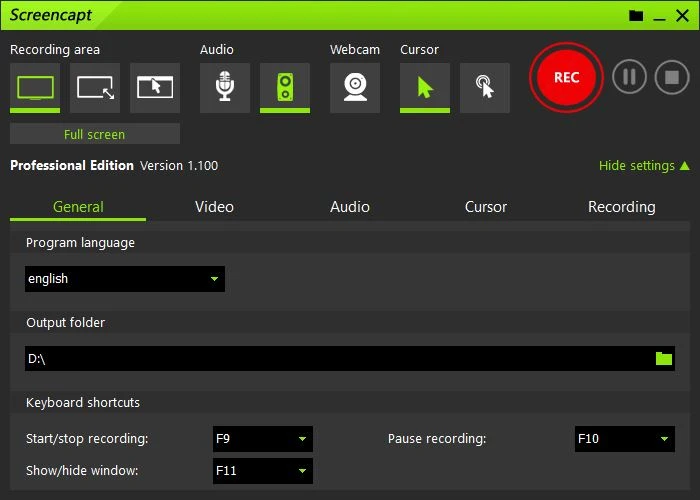Click the stop recording icon
The height and width of the screenshot is (500, 700).
coord(672,78)
